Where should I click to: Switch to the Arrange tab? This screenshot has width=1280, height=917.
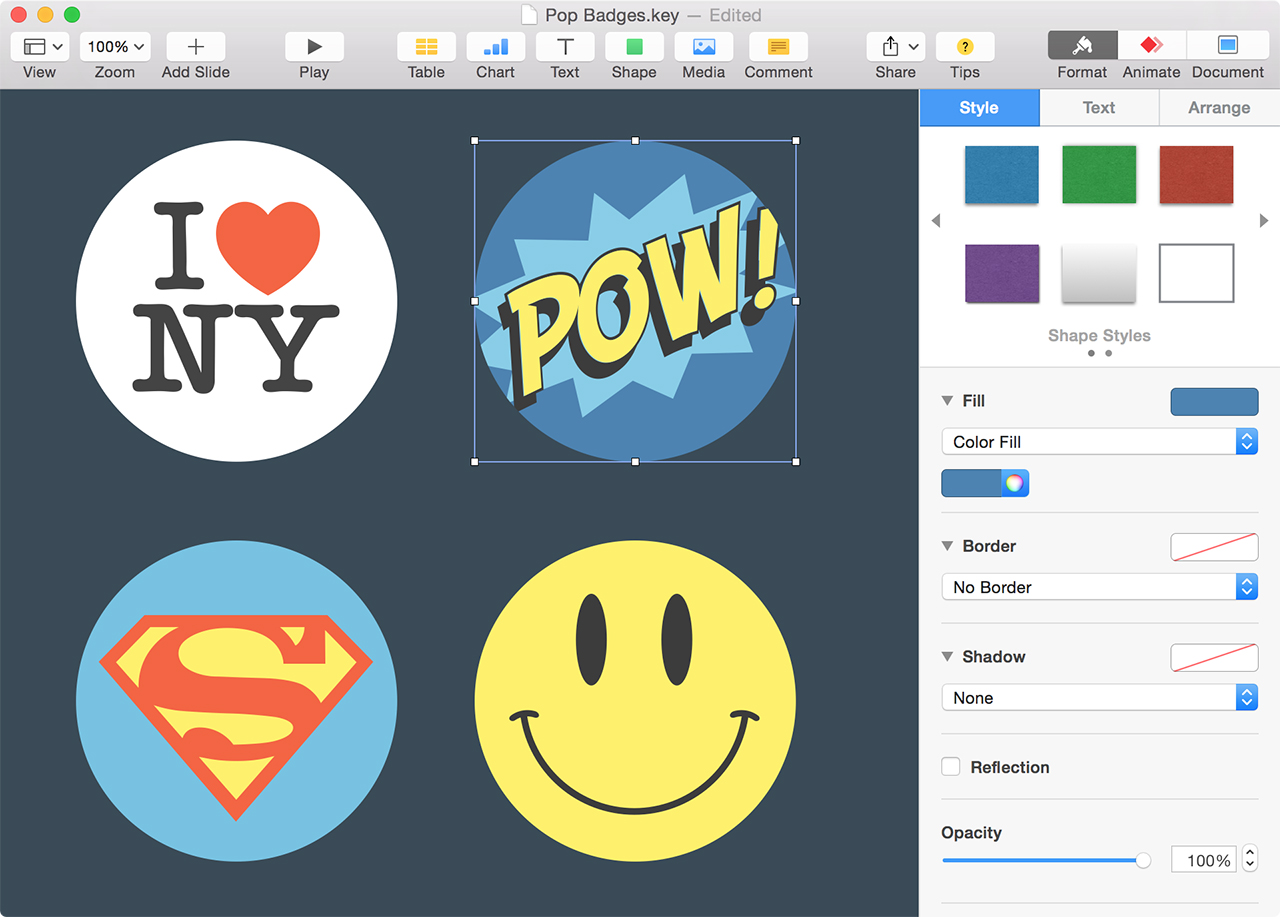coord(1219,108)
